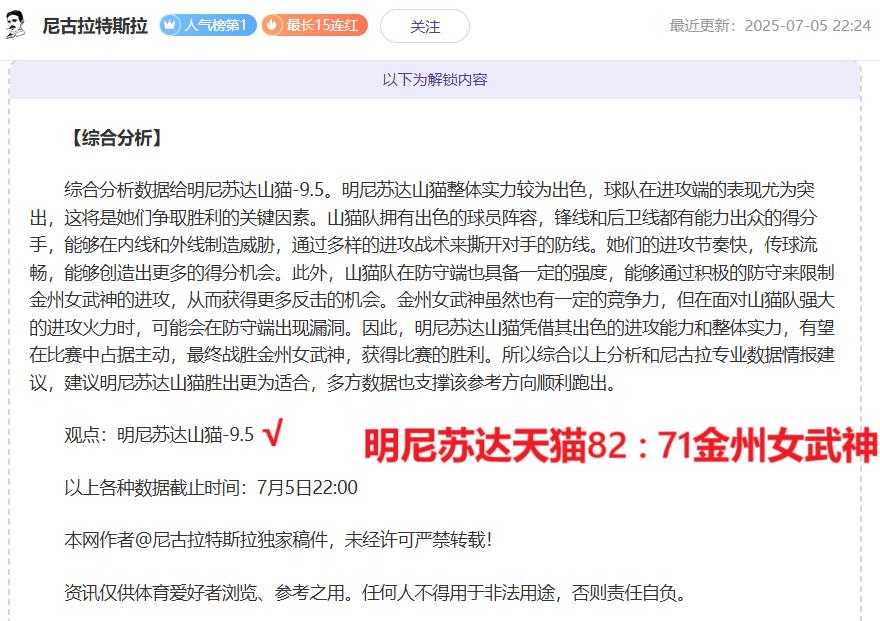This screenshot has width=880, height=621.
Task: Click the line starting 议，建议明尼苏达山猫胜出更为适合
Action: coord(323,383)
